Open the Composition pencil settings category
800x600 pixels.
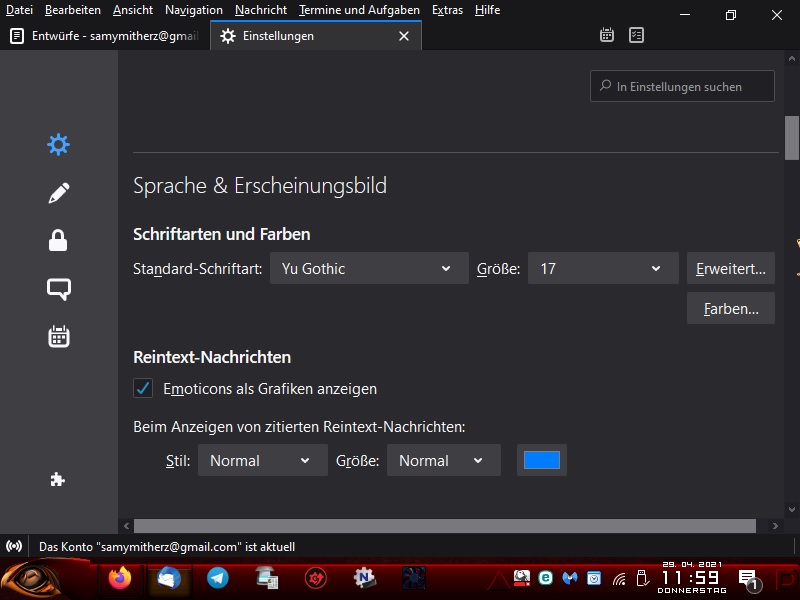tap(59, 193)
